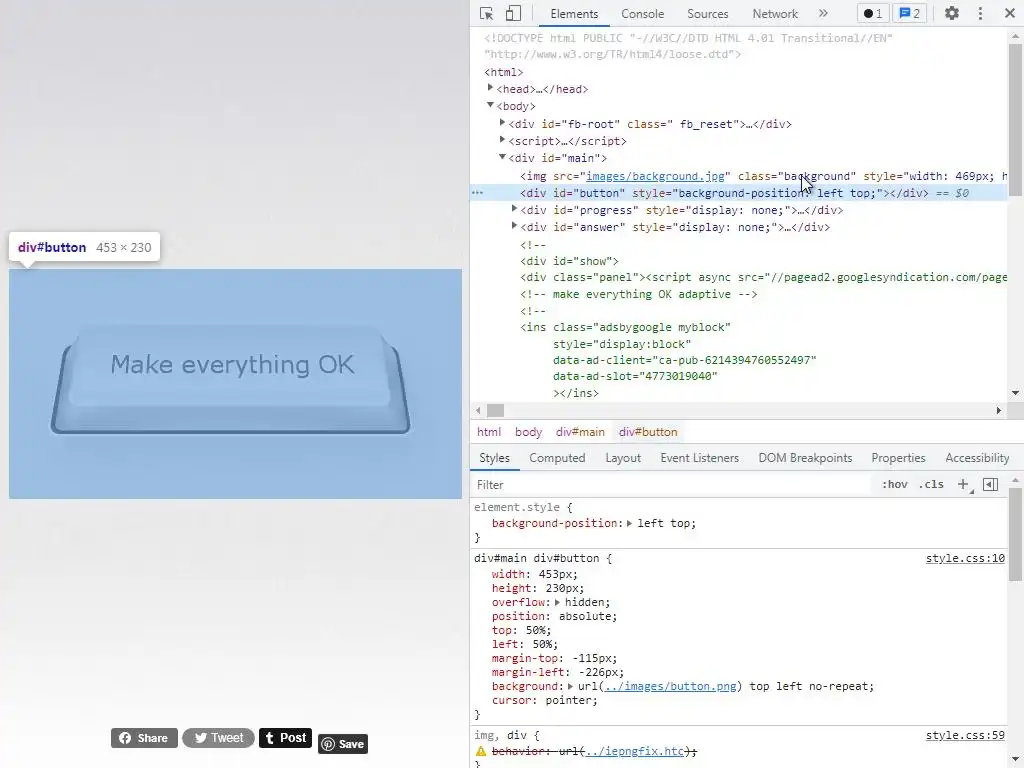Open style.css:59 source link

point(965,735)
